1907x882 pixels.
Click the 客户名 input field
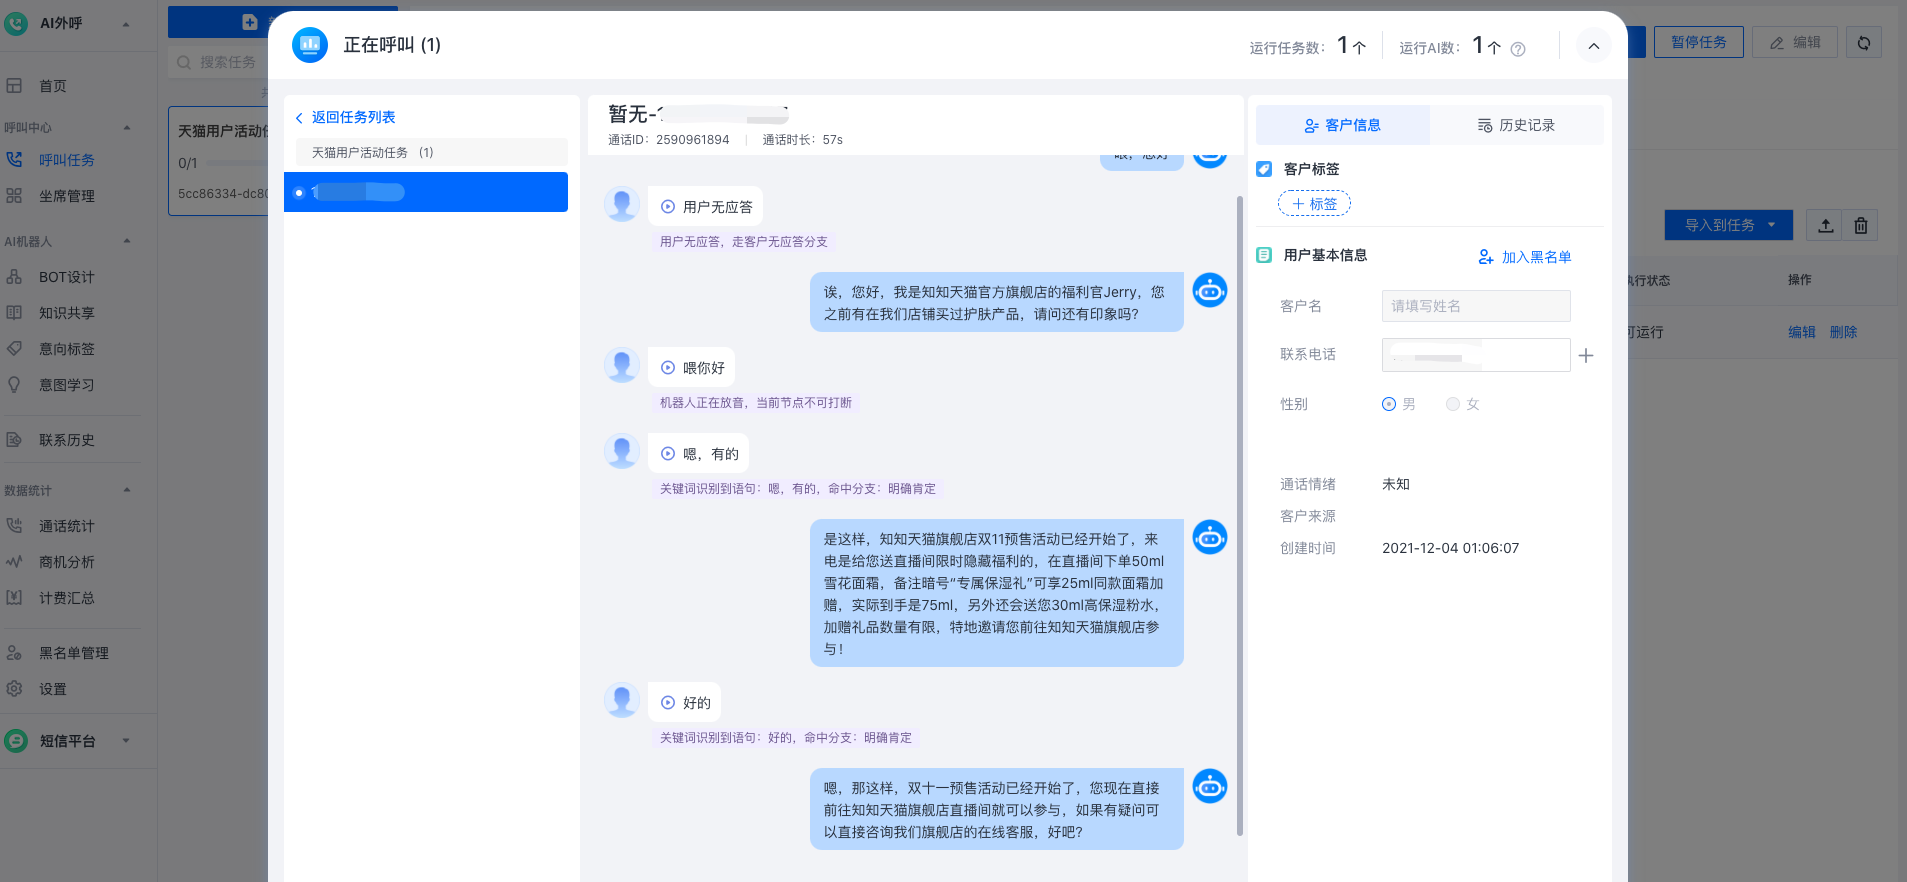pos(1476,306)
